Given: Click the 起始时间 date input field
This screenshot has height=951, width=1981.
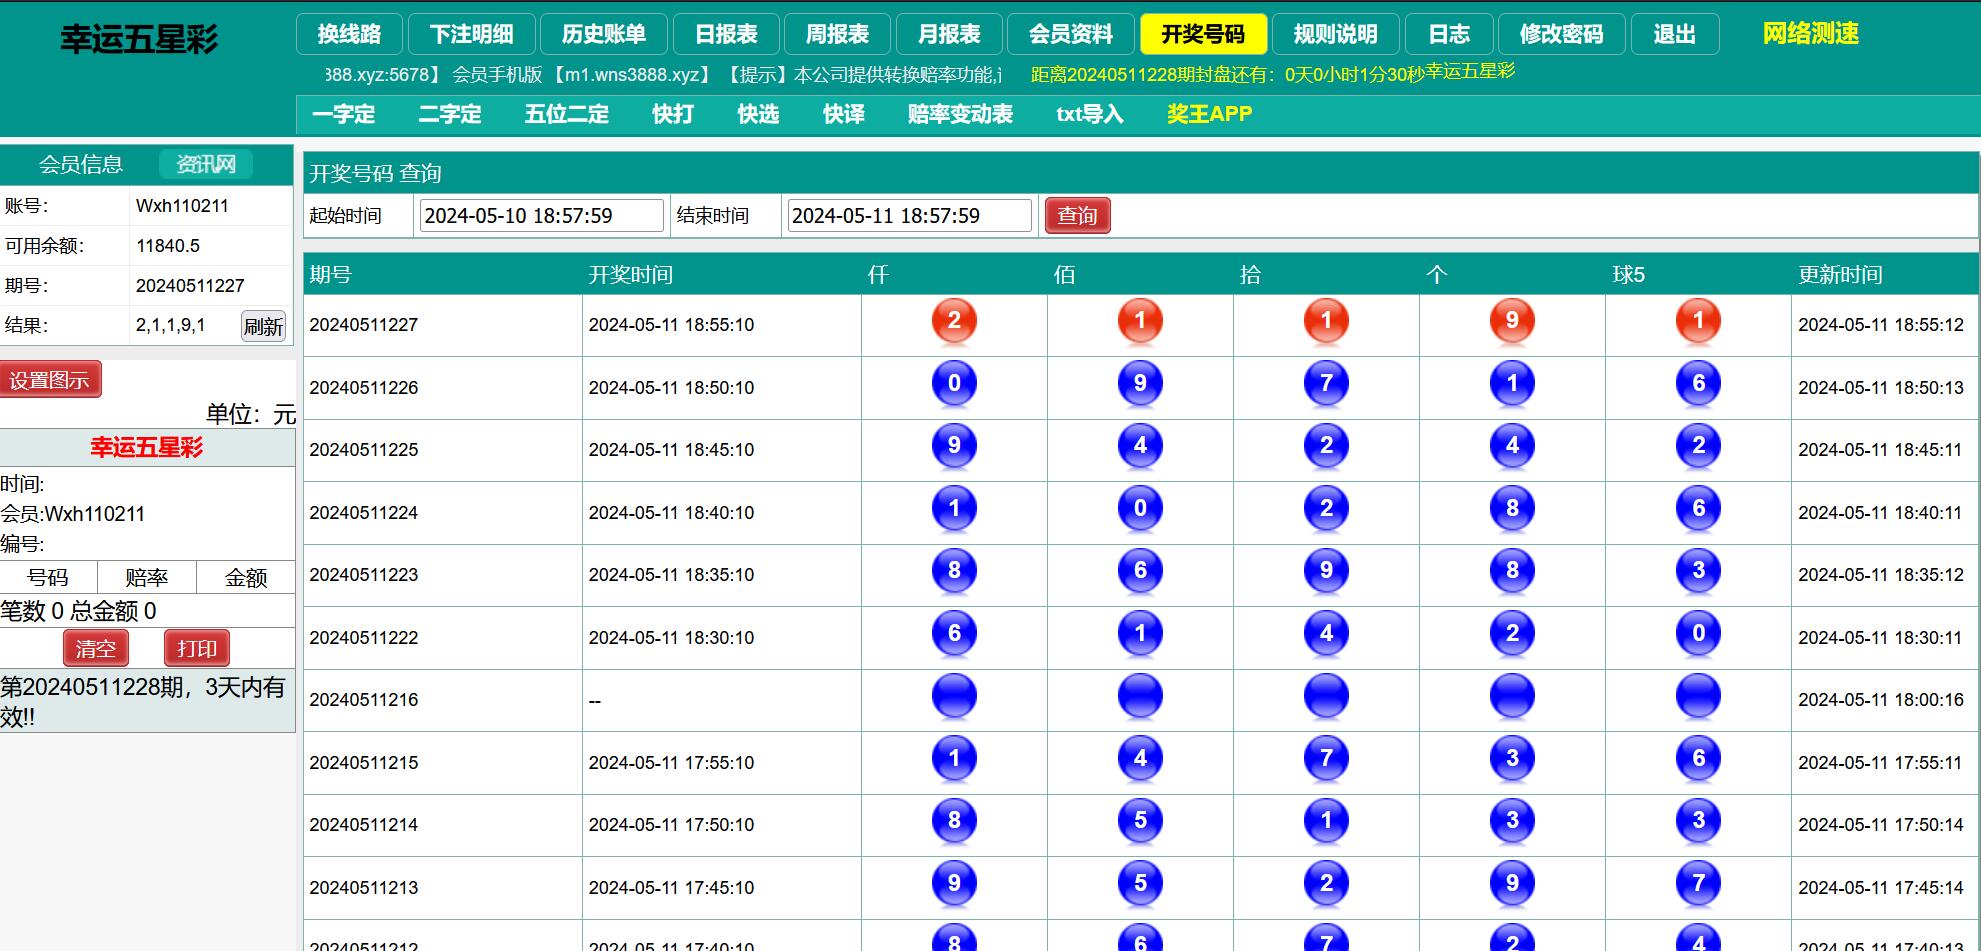Looking at the screenshot, I should coord(541,216).
